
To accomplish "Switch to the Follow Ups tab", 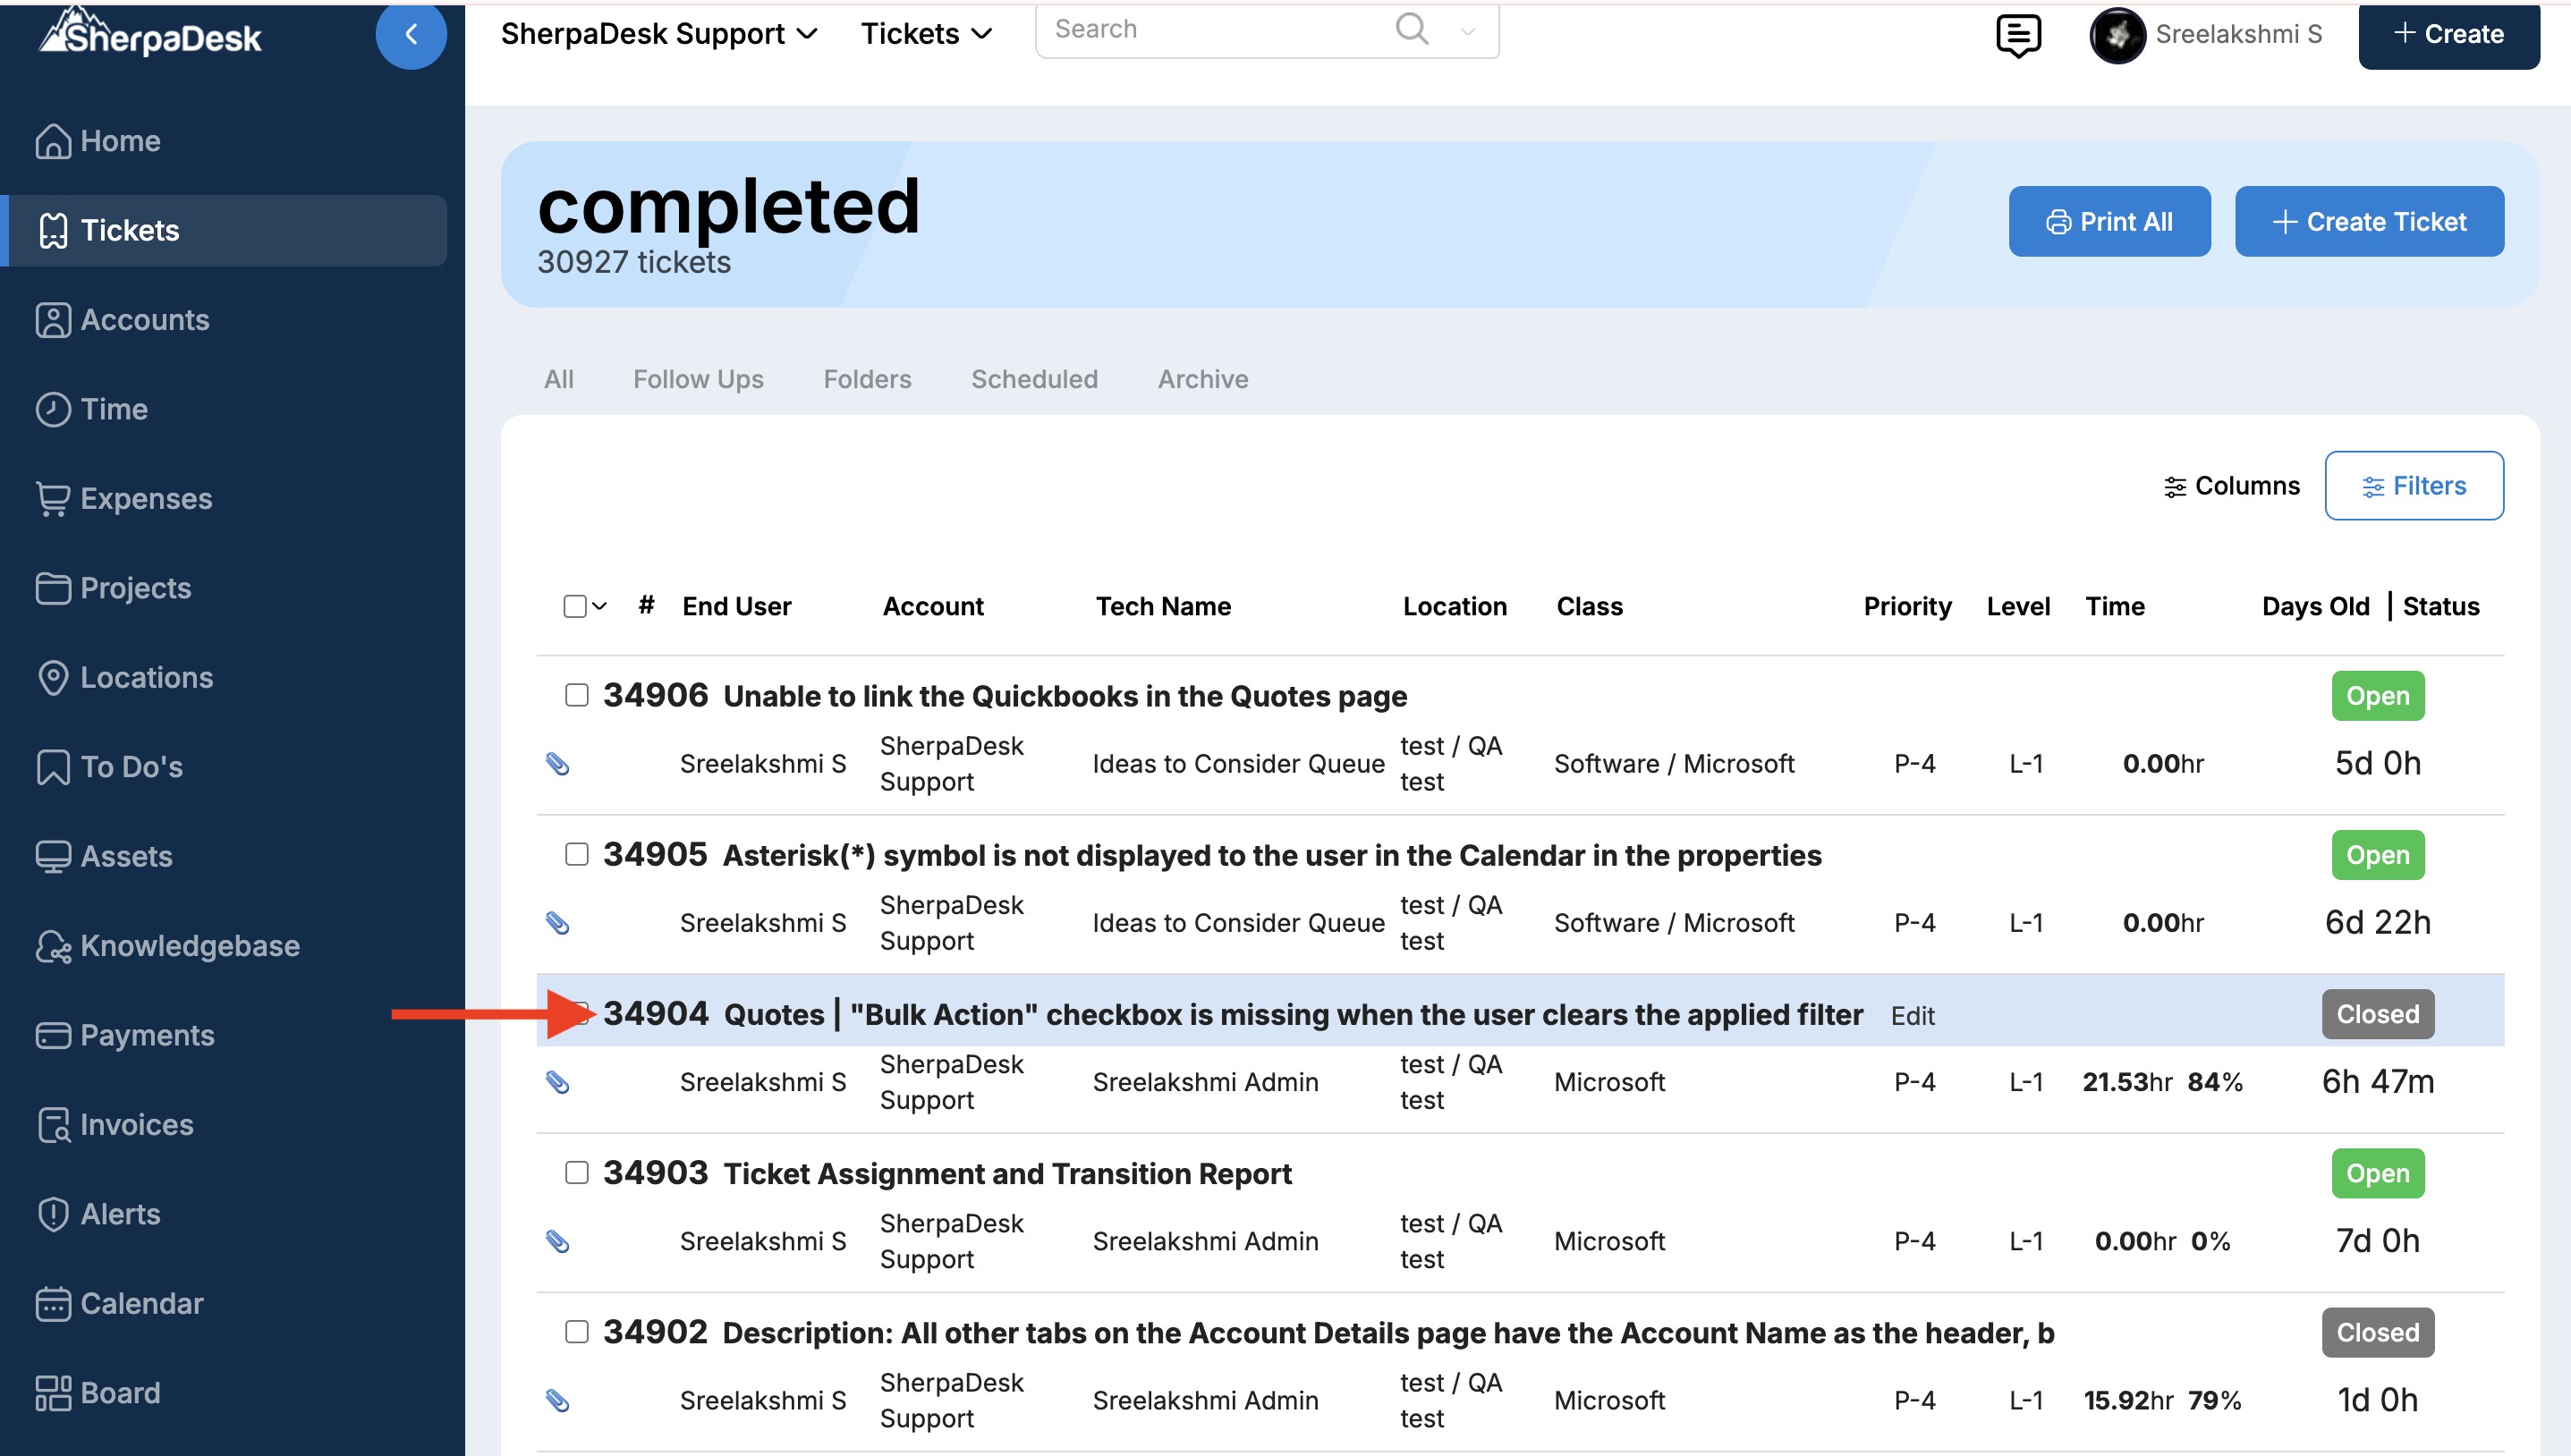I will pos(697,379).
